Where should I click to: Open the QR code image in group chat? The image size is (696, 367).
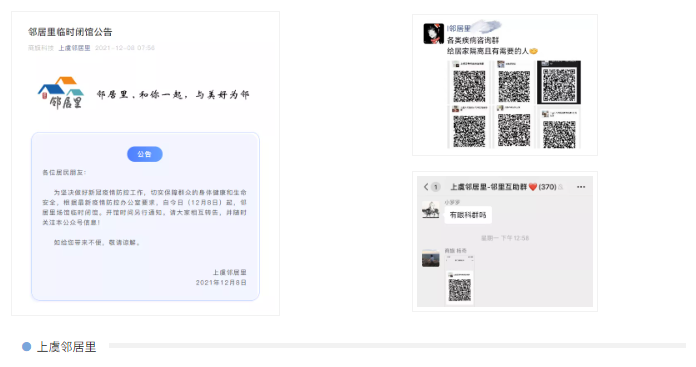click(459, 280)
